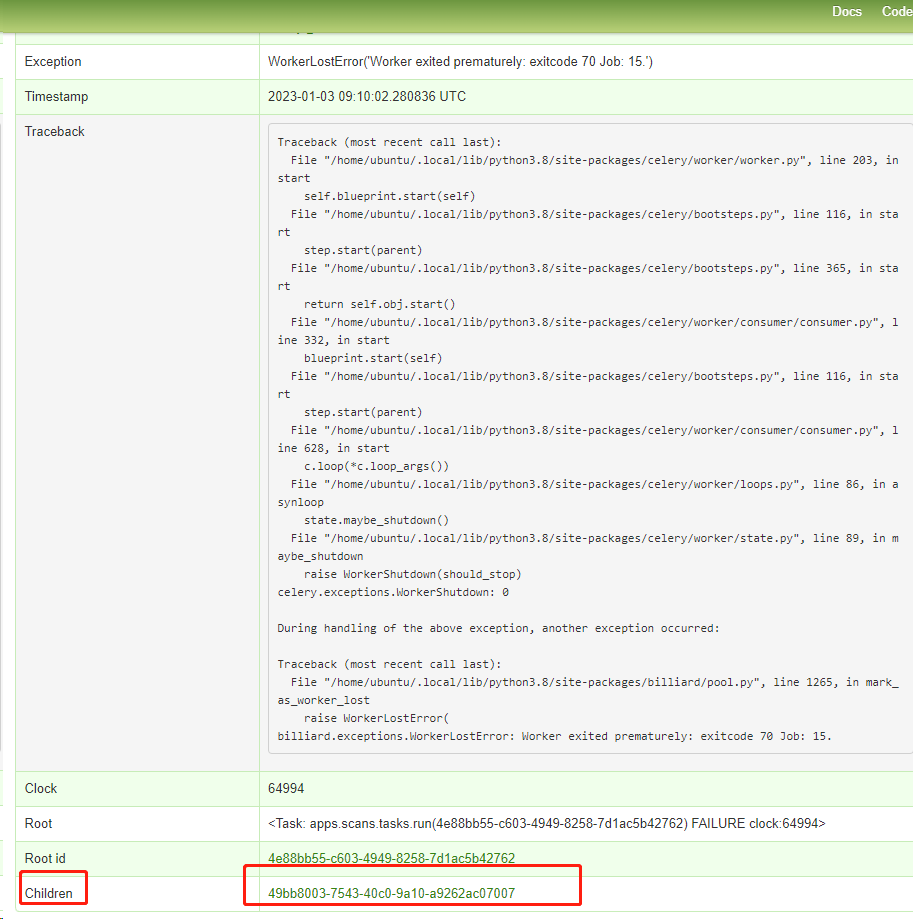
Task: Select the Root row header
Action: (38, 823)
